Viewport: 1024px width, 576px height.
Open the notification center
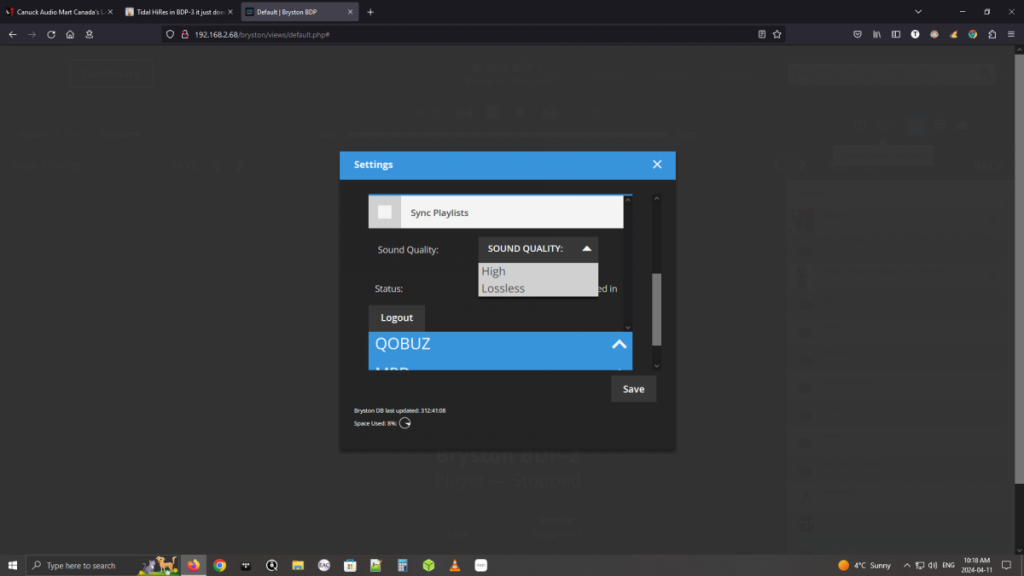(x=1006, y=566)
